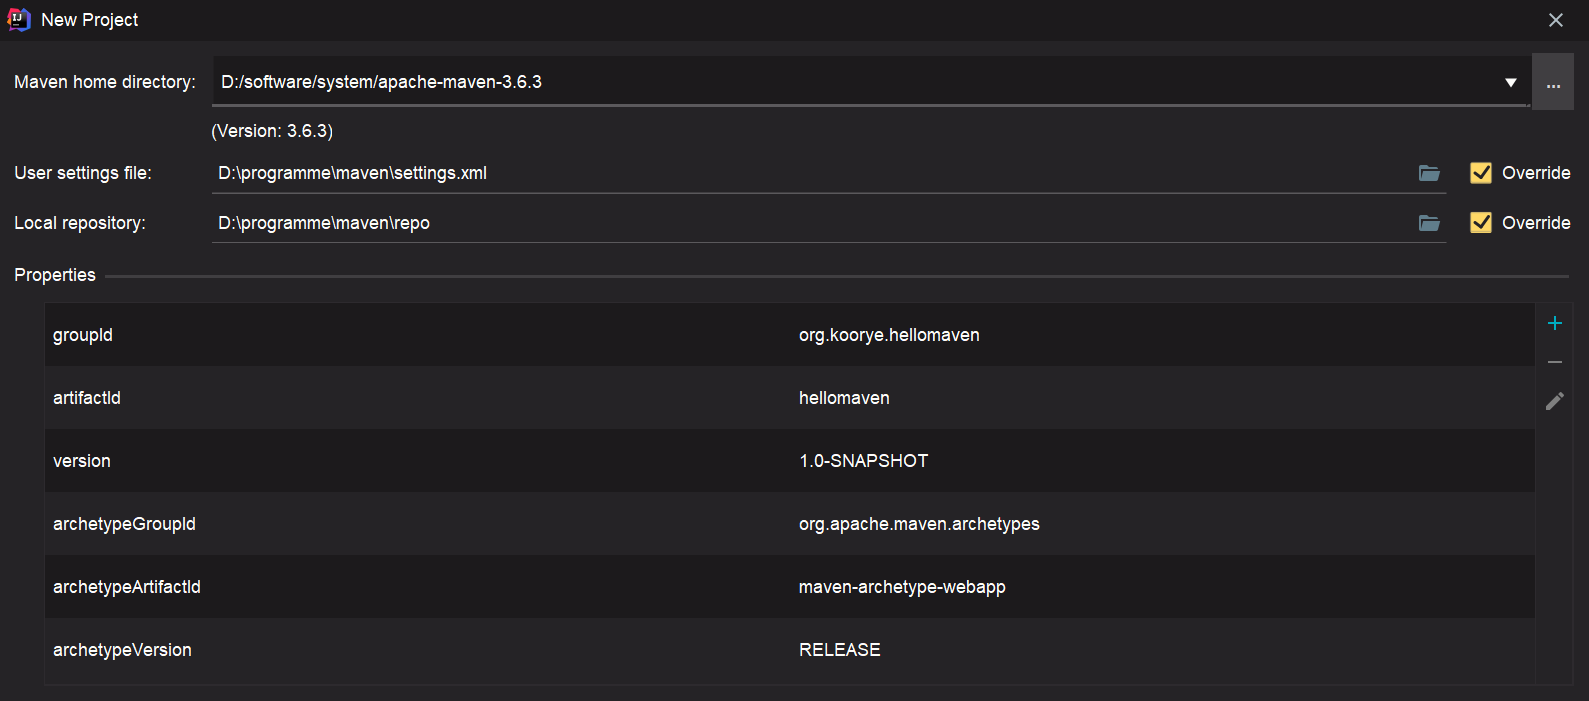Add a new property with plus icon
This screenshot has width=1589, height=701.
pyautogui.click(x=1555, y=323)
